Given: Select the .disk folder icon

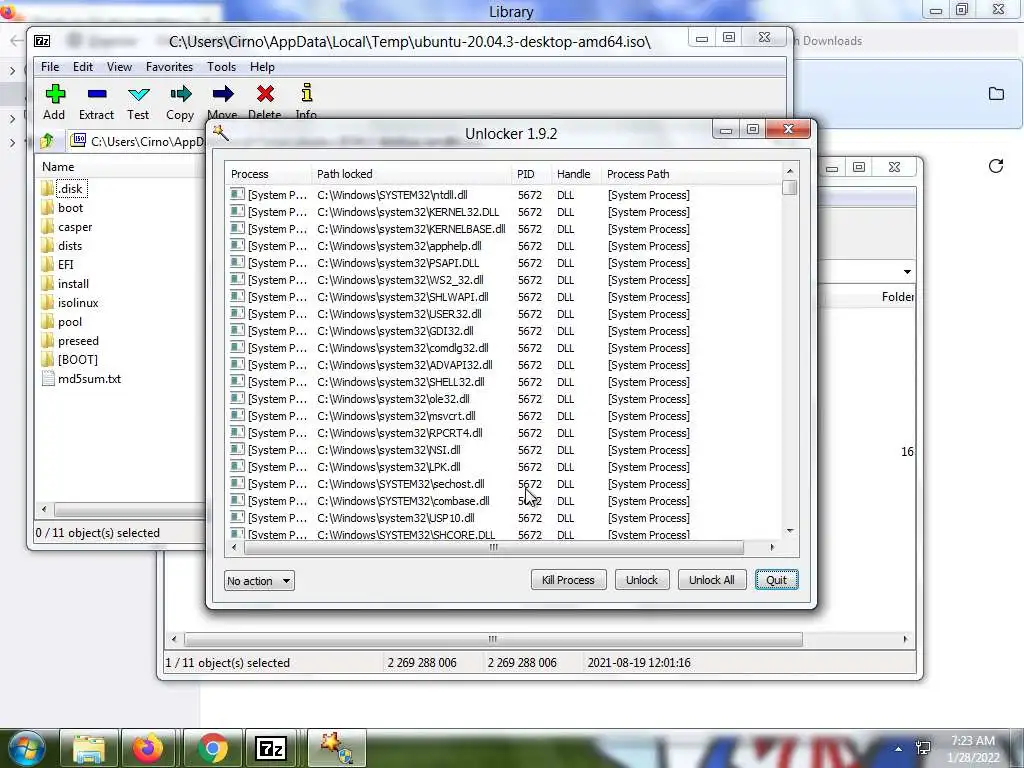Looking at the screenshot, I should (47, 189).
